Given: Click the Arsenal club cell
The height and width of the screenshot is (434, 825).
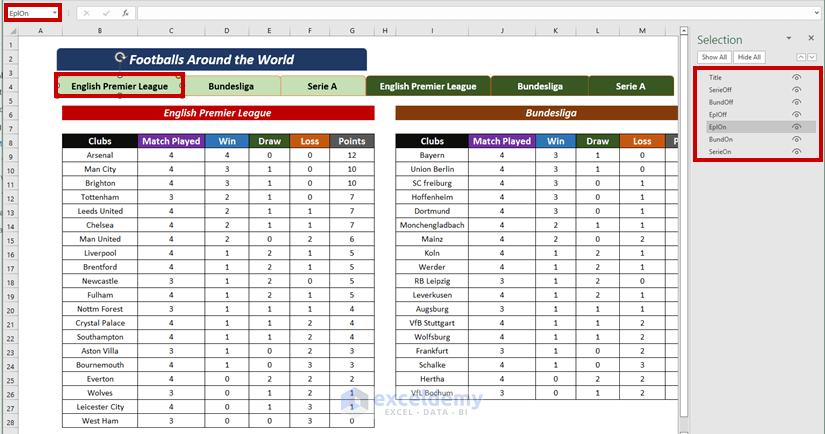Looking at the screenshot, I should [x=100, y=155].
